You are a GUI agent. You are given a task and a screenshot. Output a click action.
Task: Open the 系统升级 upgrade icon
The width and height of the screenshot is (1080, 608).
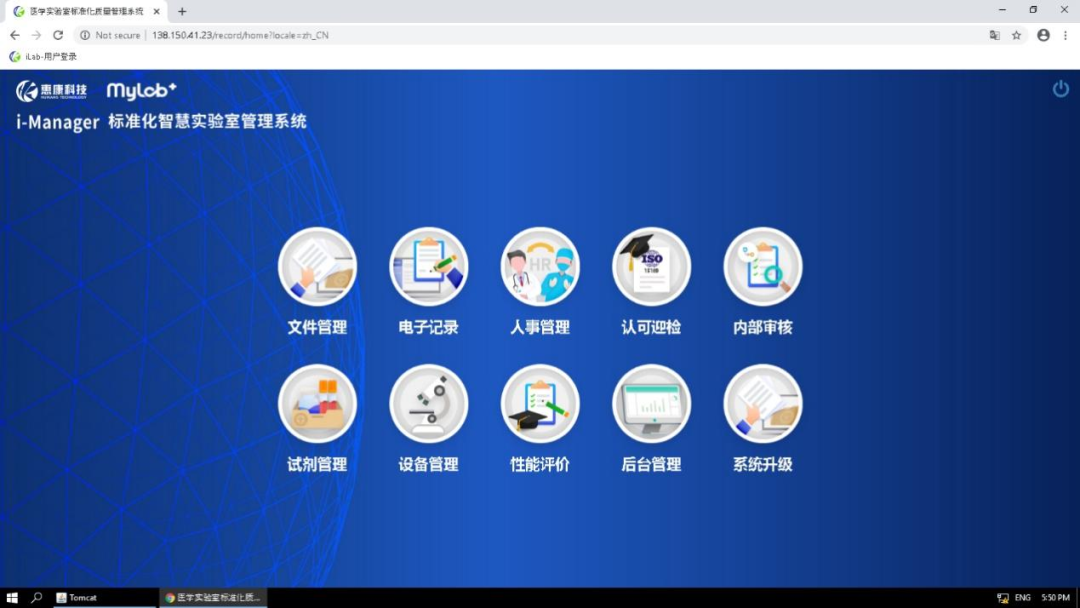click(763, 403)
